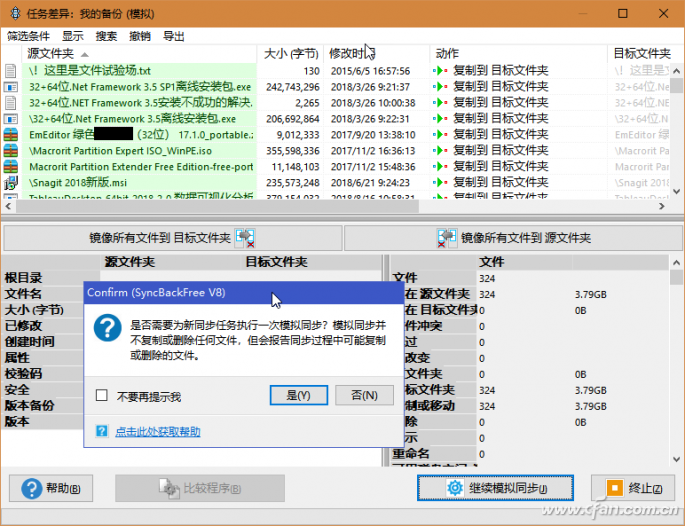Open the 导出 menu
Viewport: 685px width, 526px height.
[173, 36]
